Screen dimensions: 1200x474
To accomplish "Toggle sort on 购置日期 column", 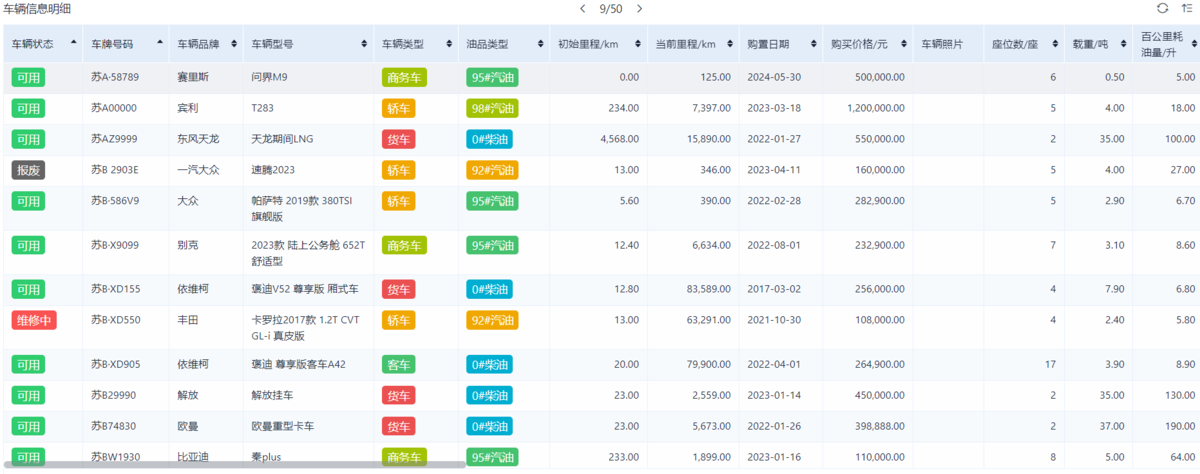I will [812, 44].
